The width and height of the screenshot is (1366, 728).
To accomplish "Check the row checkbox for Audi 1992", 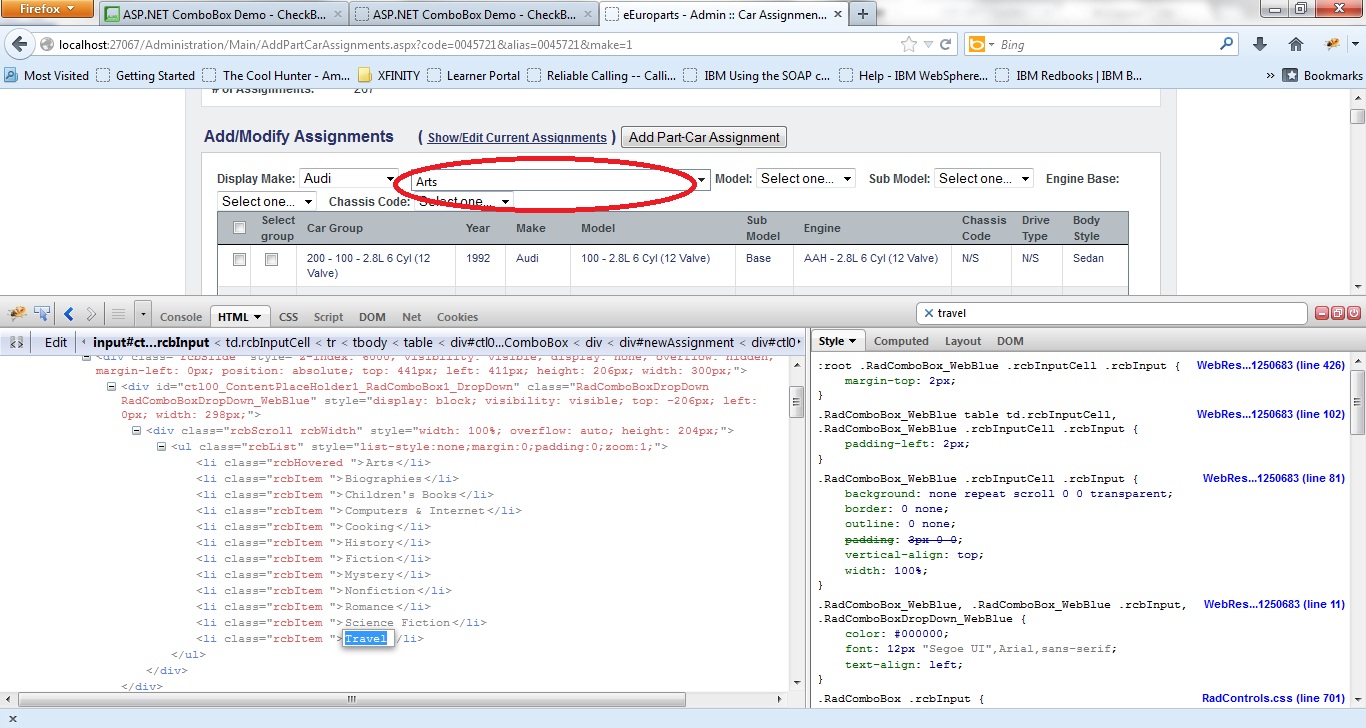I will coord(239,259).
